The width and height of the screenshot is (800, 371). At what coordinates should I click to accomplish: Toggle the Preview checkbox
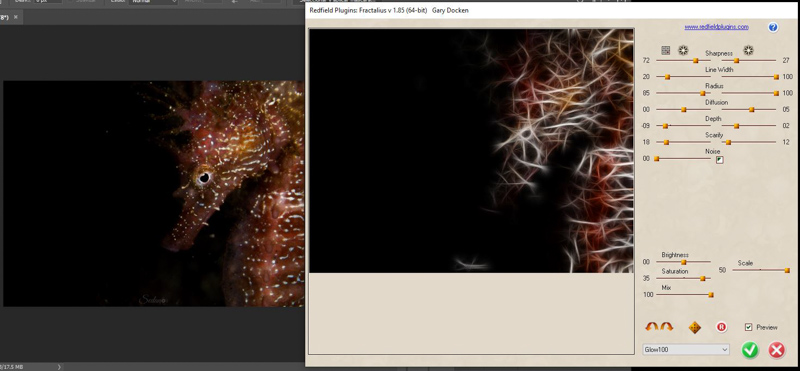[x=748, y=327]
